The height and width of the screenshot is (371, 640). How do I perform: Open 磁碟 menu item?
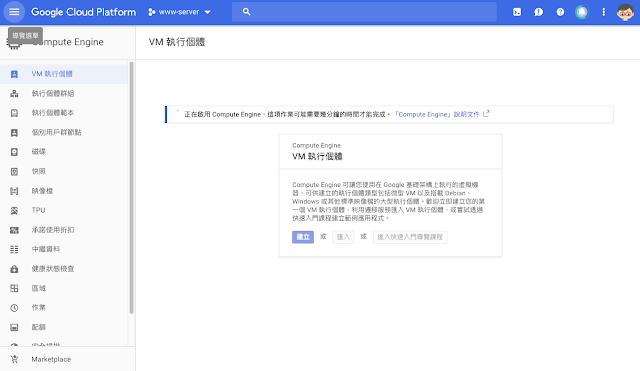pyautogui.click(x=64, y=152)
